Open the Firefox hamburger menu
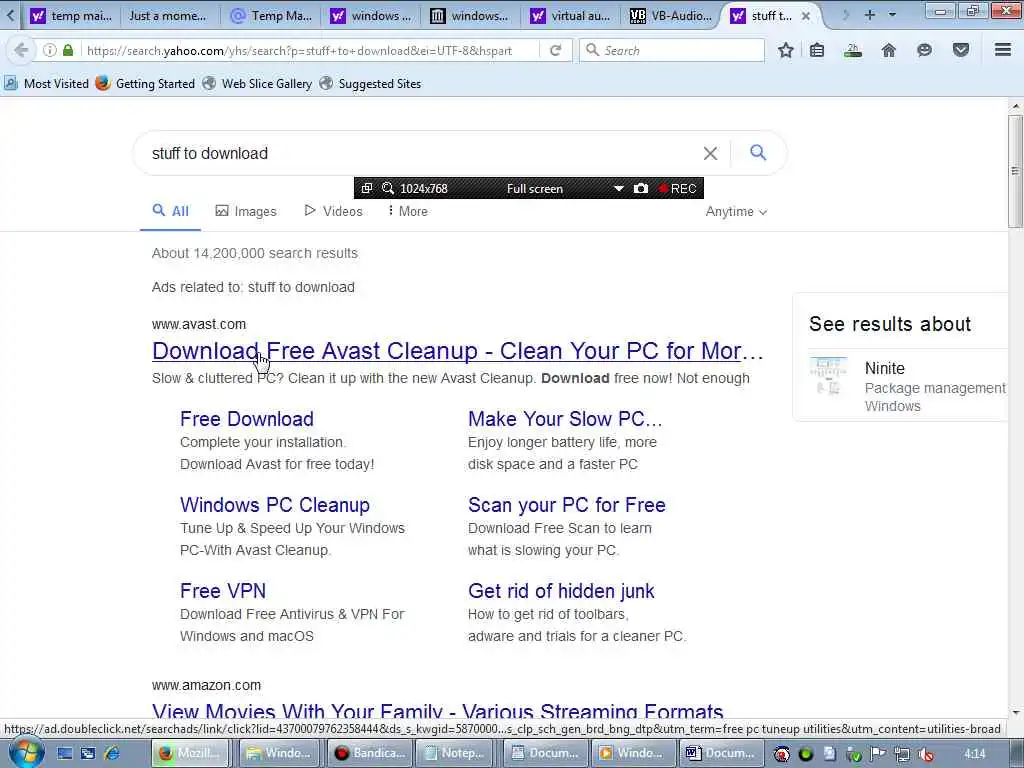The width and height of the screenshot is (1024, 768). pyautogui.click(x=1003, y=50)
